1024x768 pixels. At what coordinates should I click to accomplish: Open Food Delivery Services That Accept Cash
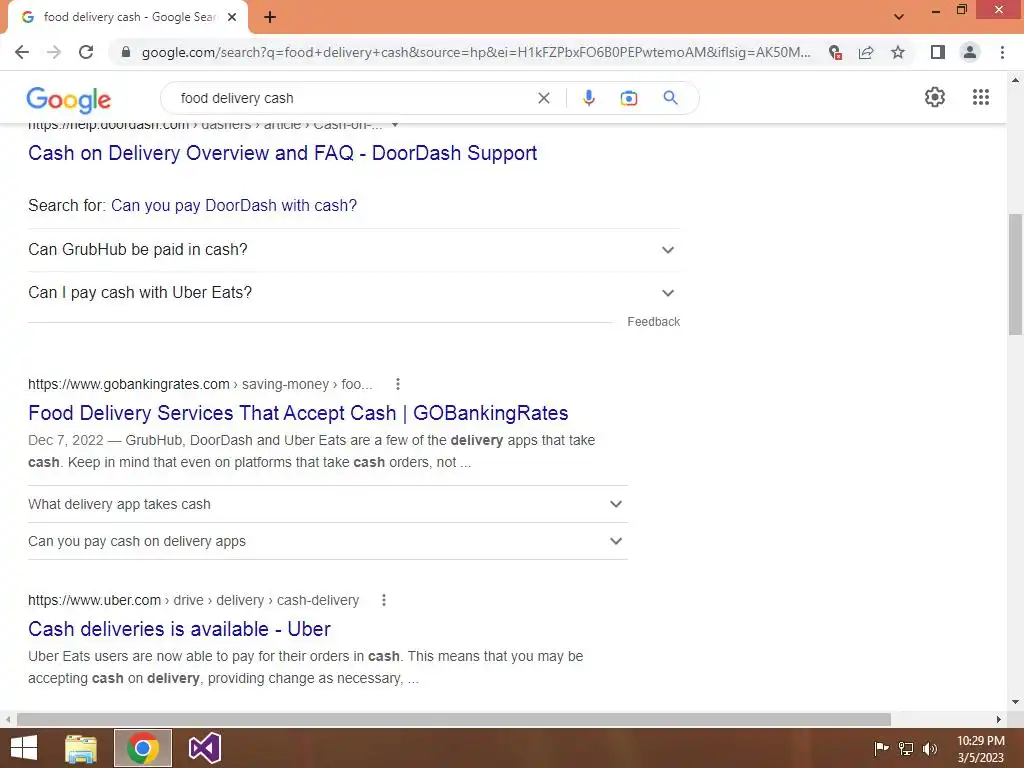[x=298, y=413]
